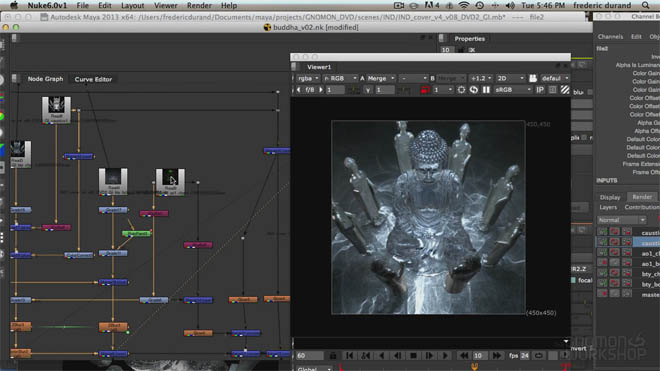This screenshot has height=371, width=660.
Task: Open the +1.2 zoom level dropdown
Action: click(x=481, y=78)
